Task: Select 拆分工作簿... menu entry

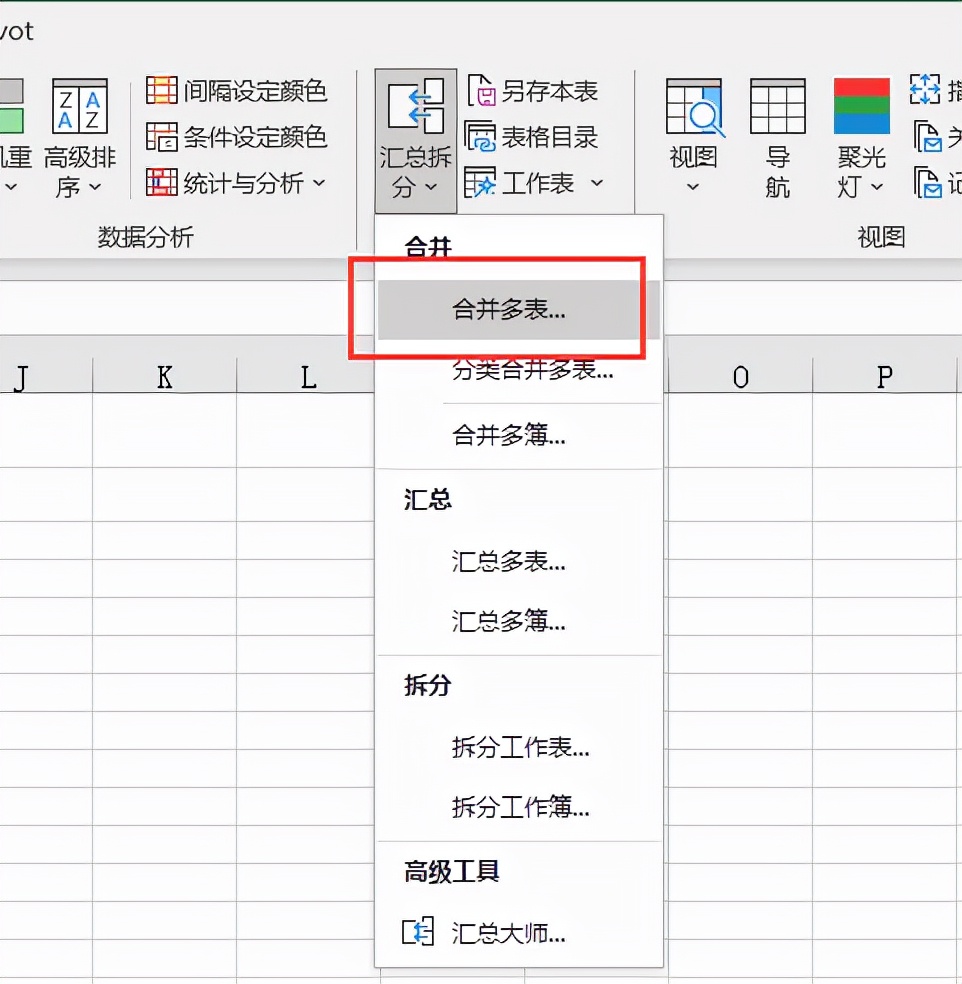Action: tap(518, 808)
